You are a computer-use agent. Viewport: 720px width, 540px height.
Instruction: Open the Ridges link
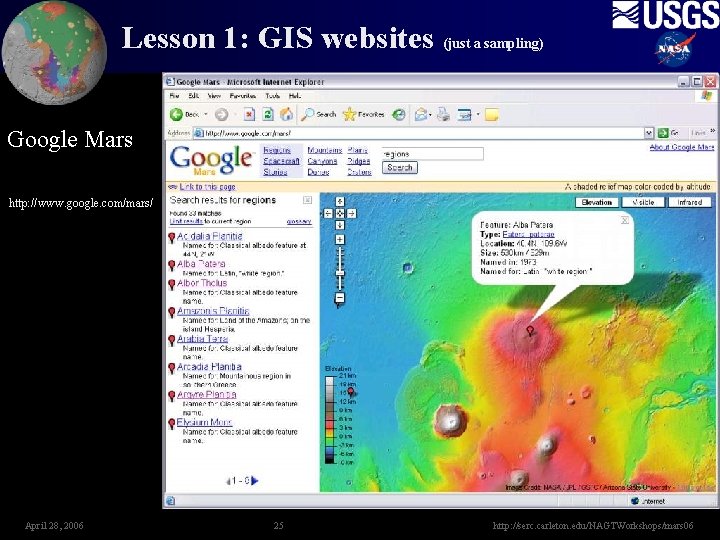tap(359, 161)
